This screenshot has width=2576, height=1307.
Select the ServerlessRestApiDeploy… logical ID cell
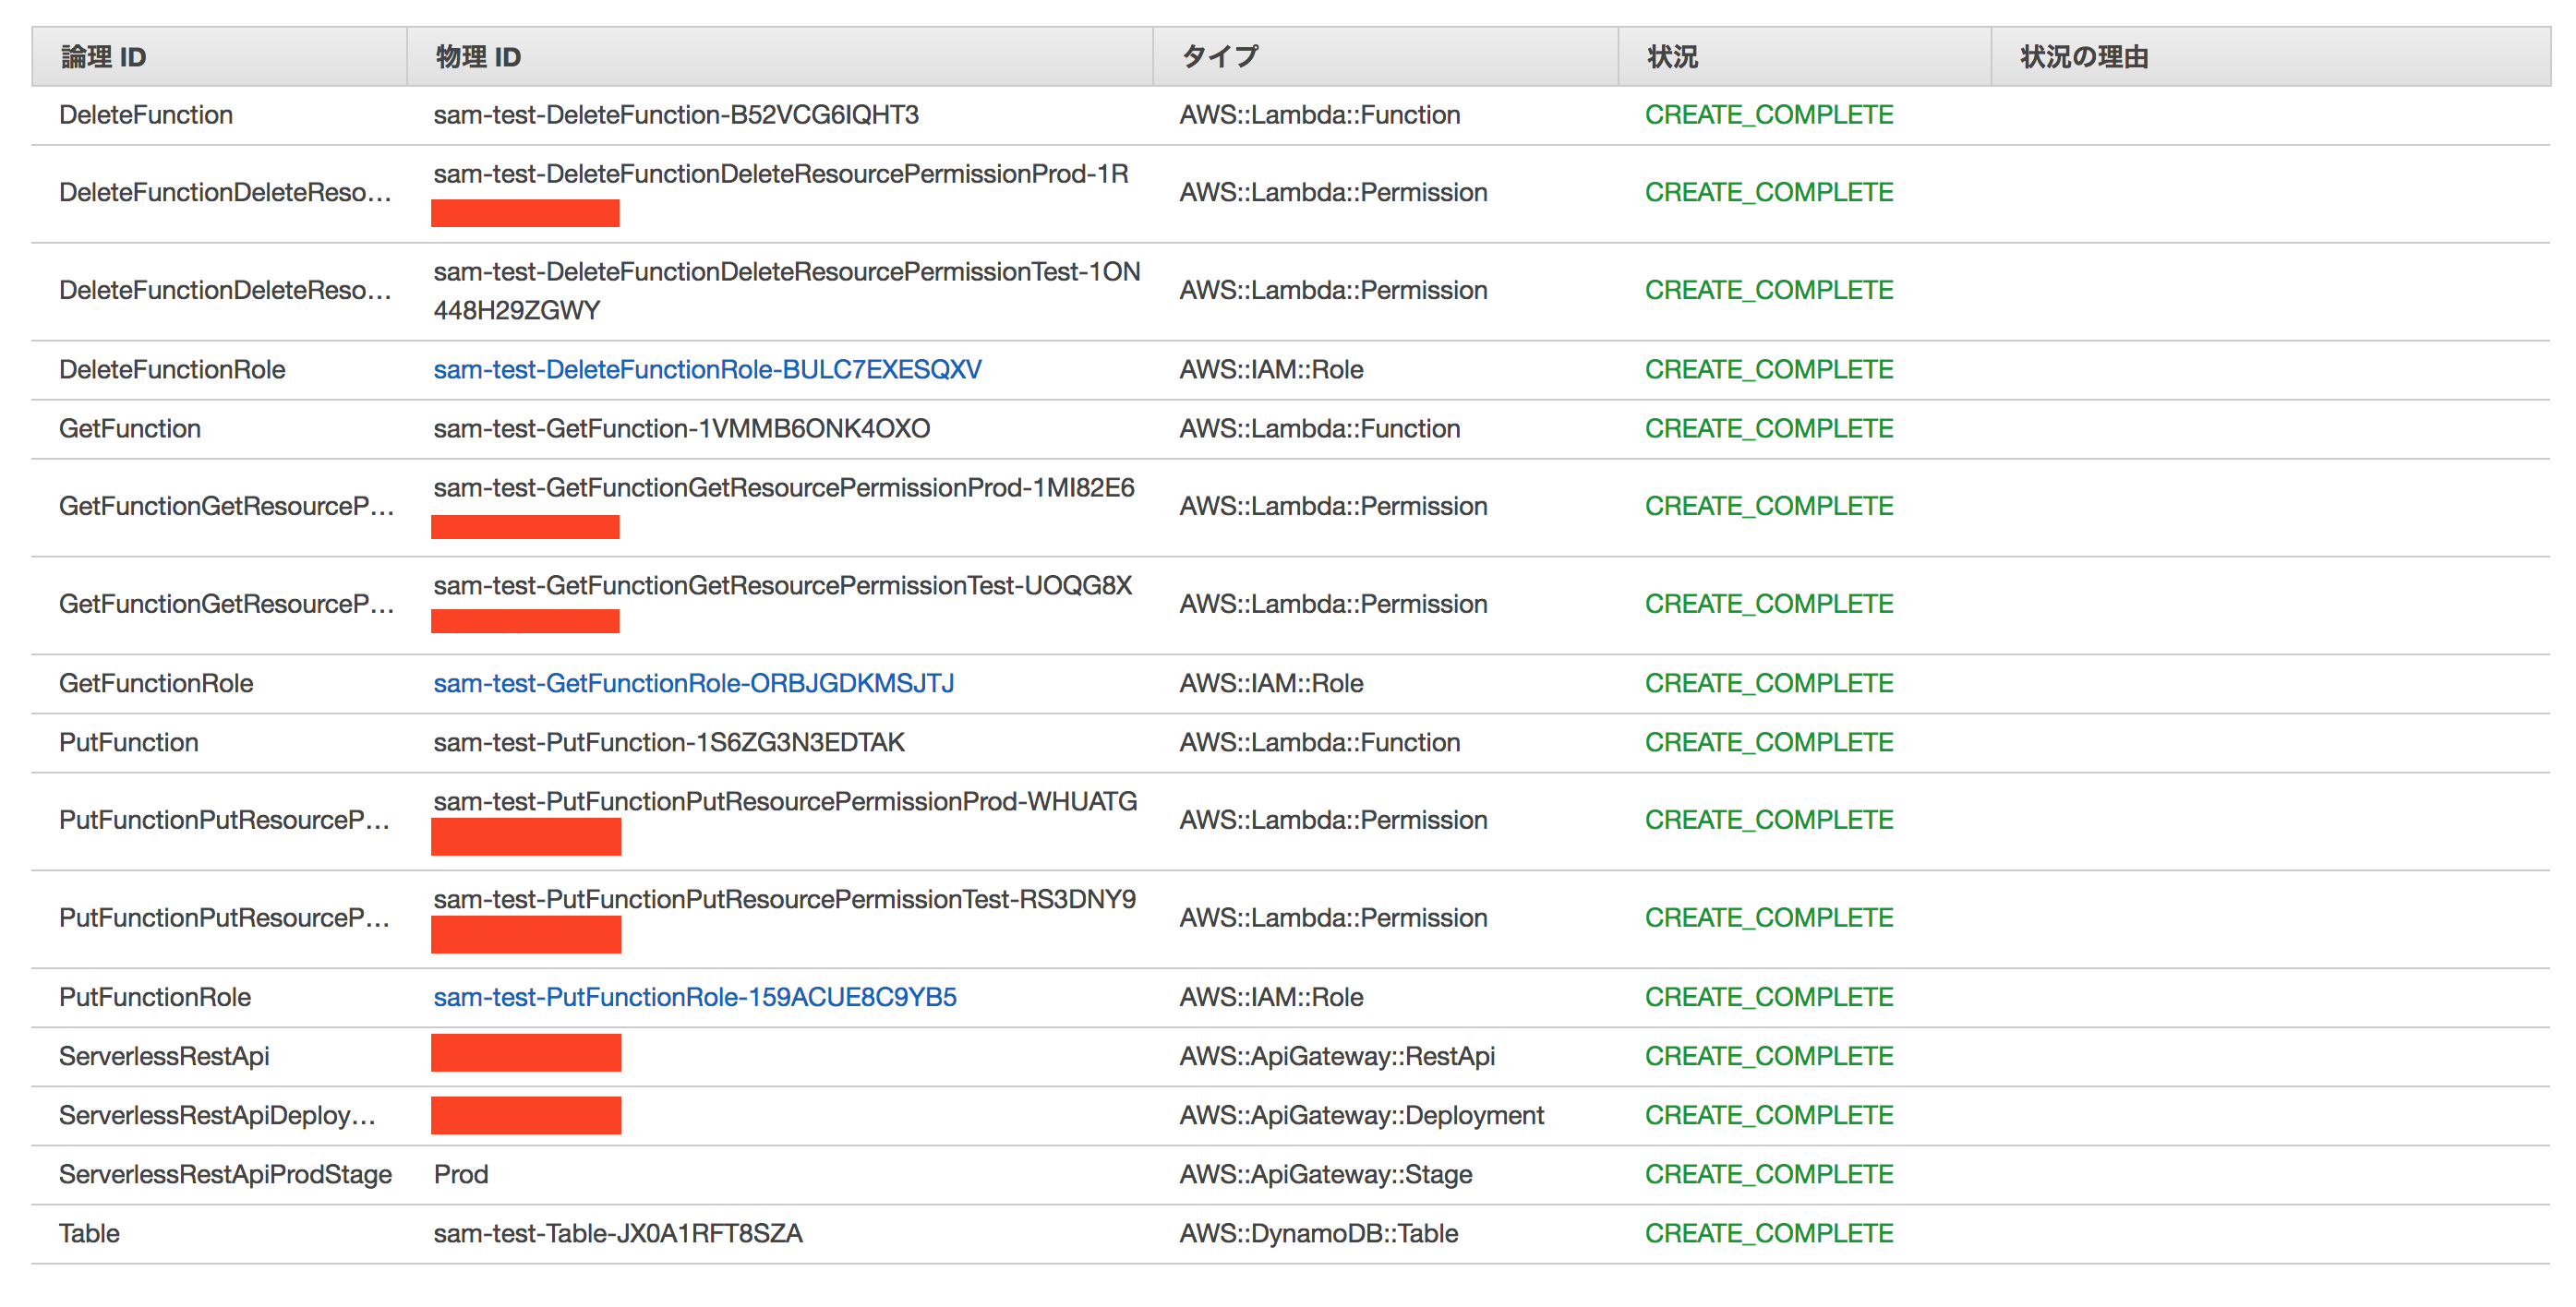click(217, 1116)
